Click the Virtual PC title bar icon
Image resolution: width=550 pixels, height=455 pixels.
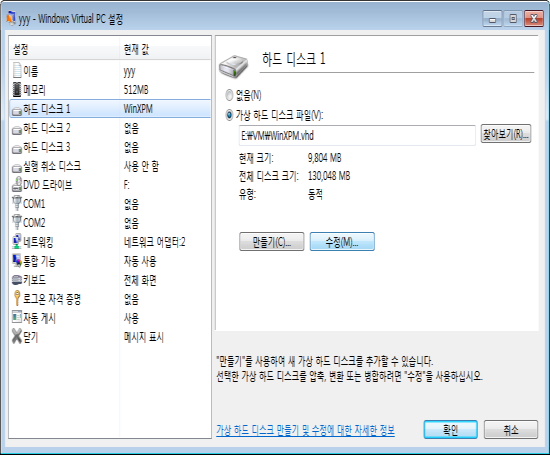[x=11, y=18]
